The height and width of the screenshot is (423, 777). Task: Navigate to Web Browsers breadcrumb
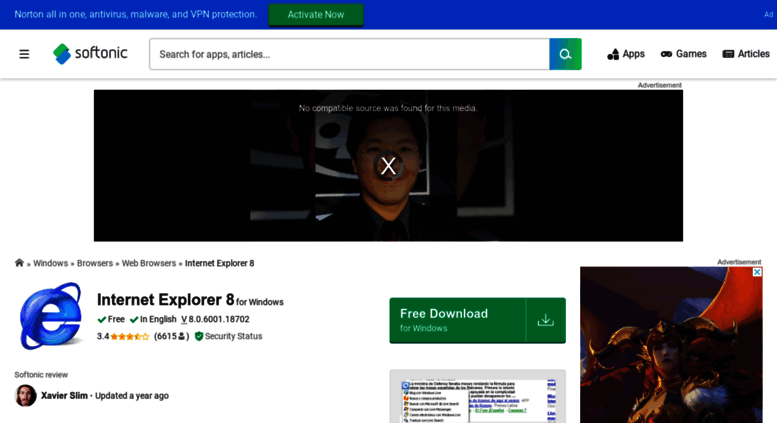(149, 263)
